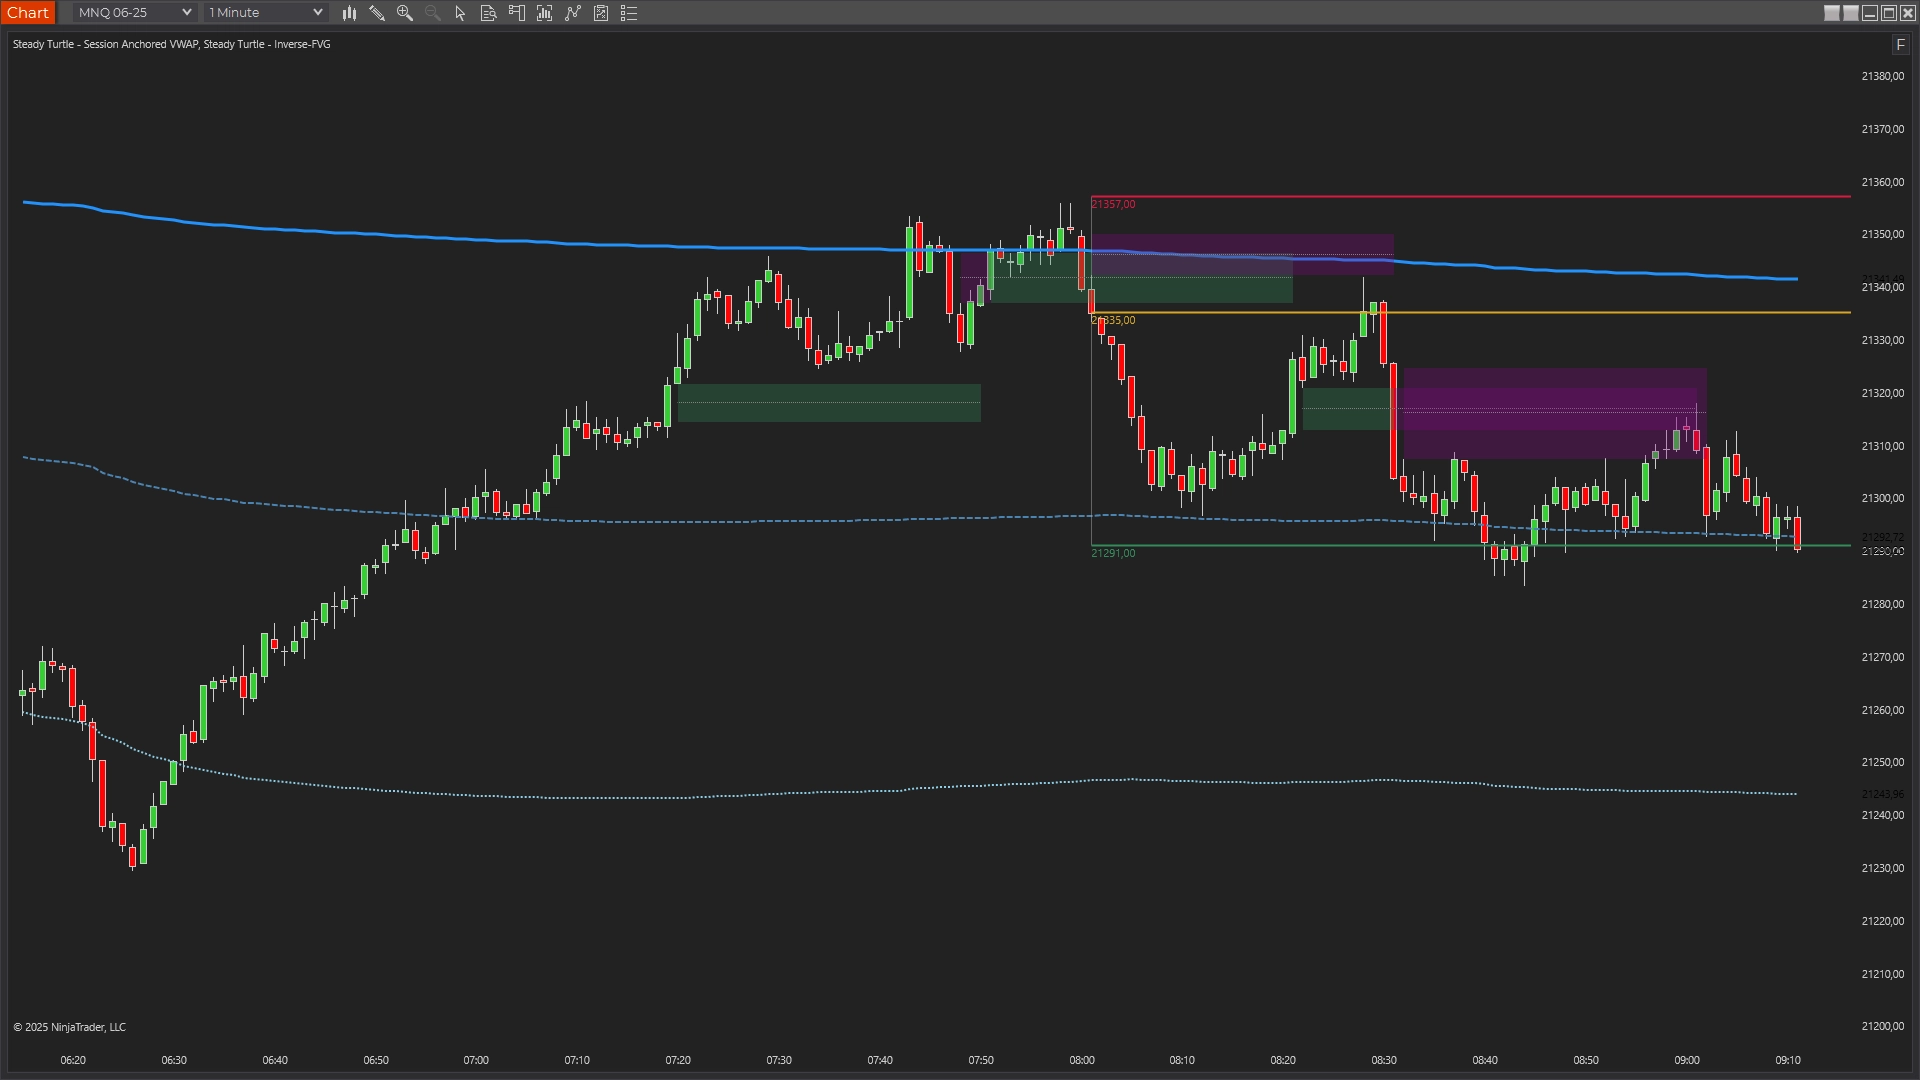Image resolution: width=1920 pixels, height=1080 pixels.
Task: Click the red 21357,00 line label
Action: tap(1113, 204)
